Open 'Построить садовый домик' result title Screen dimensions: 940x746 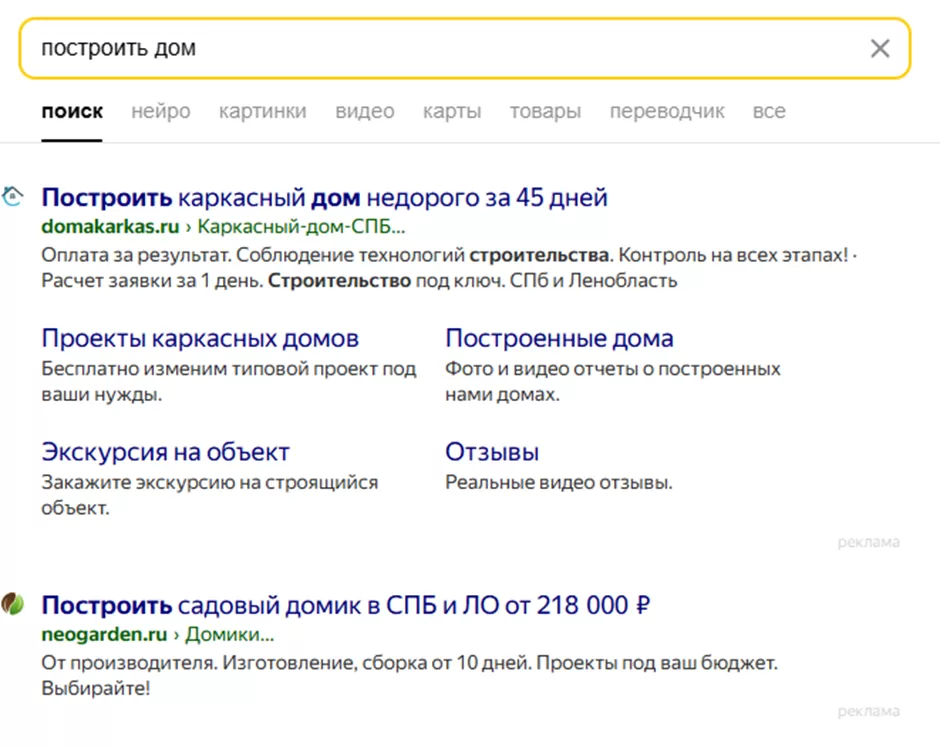346,605
